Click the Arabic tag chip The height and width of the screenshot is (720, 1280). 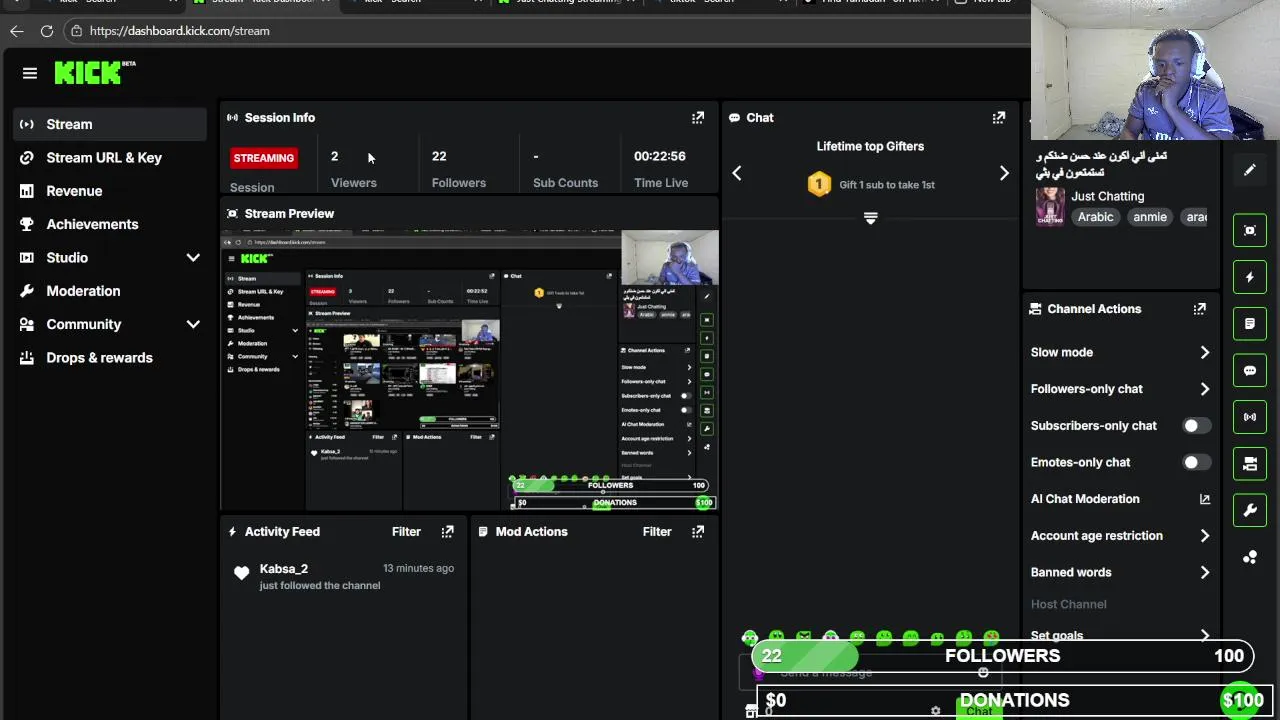[1095, 217]
